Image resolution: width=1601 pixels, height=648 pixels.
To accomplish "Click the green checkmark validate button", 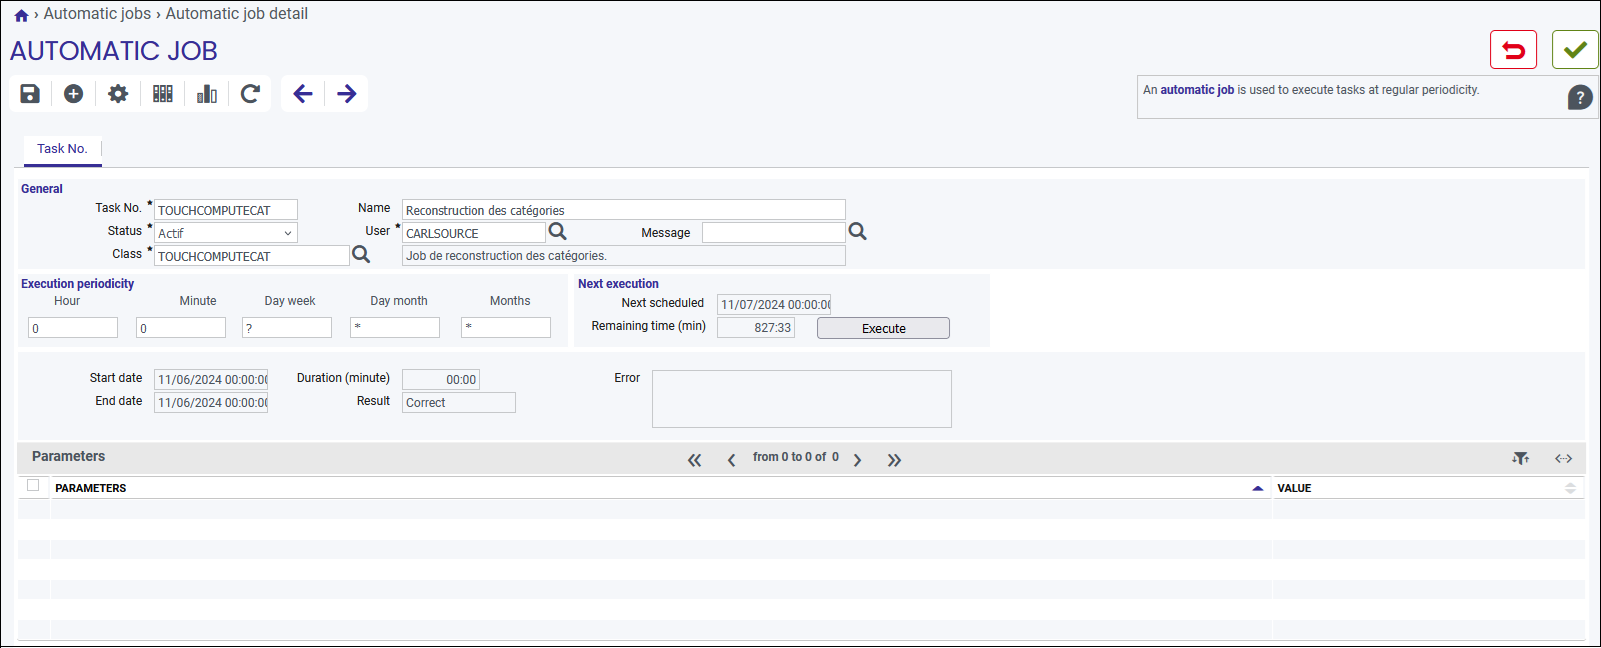I will [1575, 50].
